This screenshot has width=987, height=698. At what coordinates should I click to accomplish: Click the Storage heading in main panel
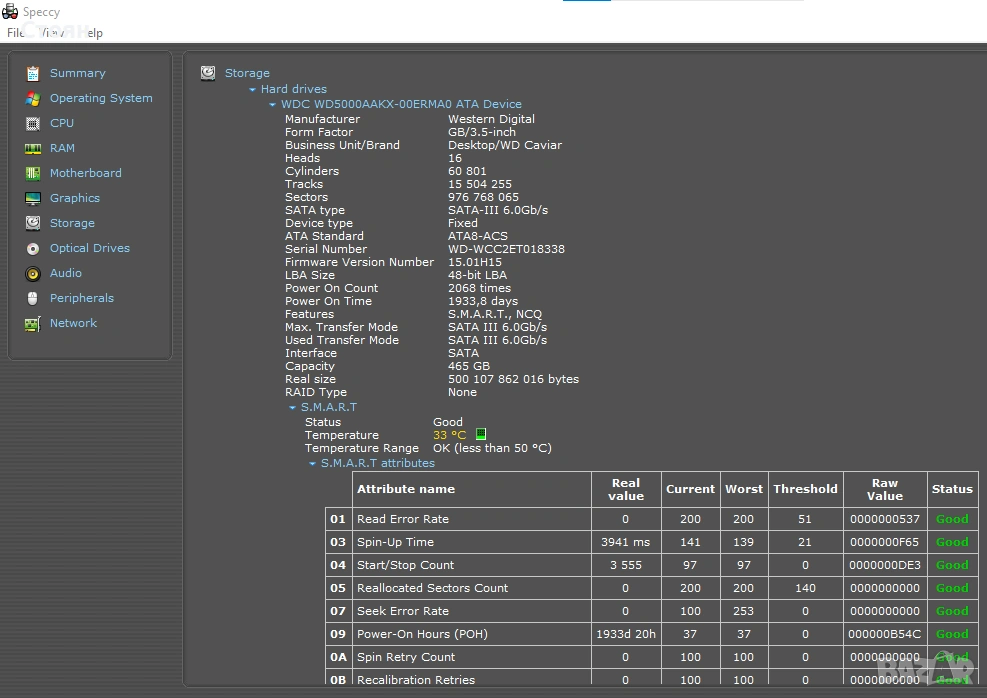coord(247,73)
